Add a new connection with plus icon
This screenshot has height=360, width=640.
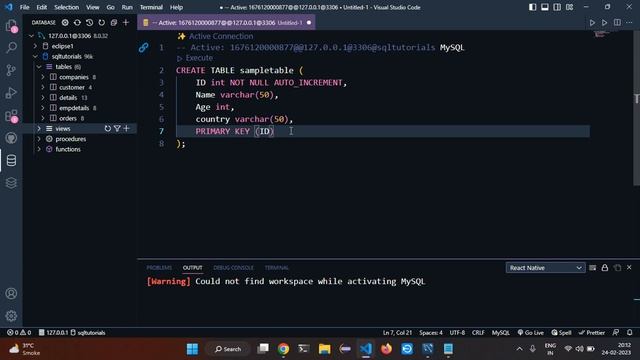tap(126, 22)
